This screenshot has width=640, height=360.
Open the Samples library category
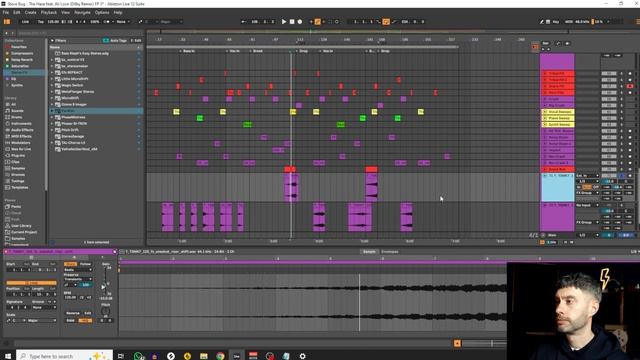18,168
